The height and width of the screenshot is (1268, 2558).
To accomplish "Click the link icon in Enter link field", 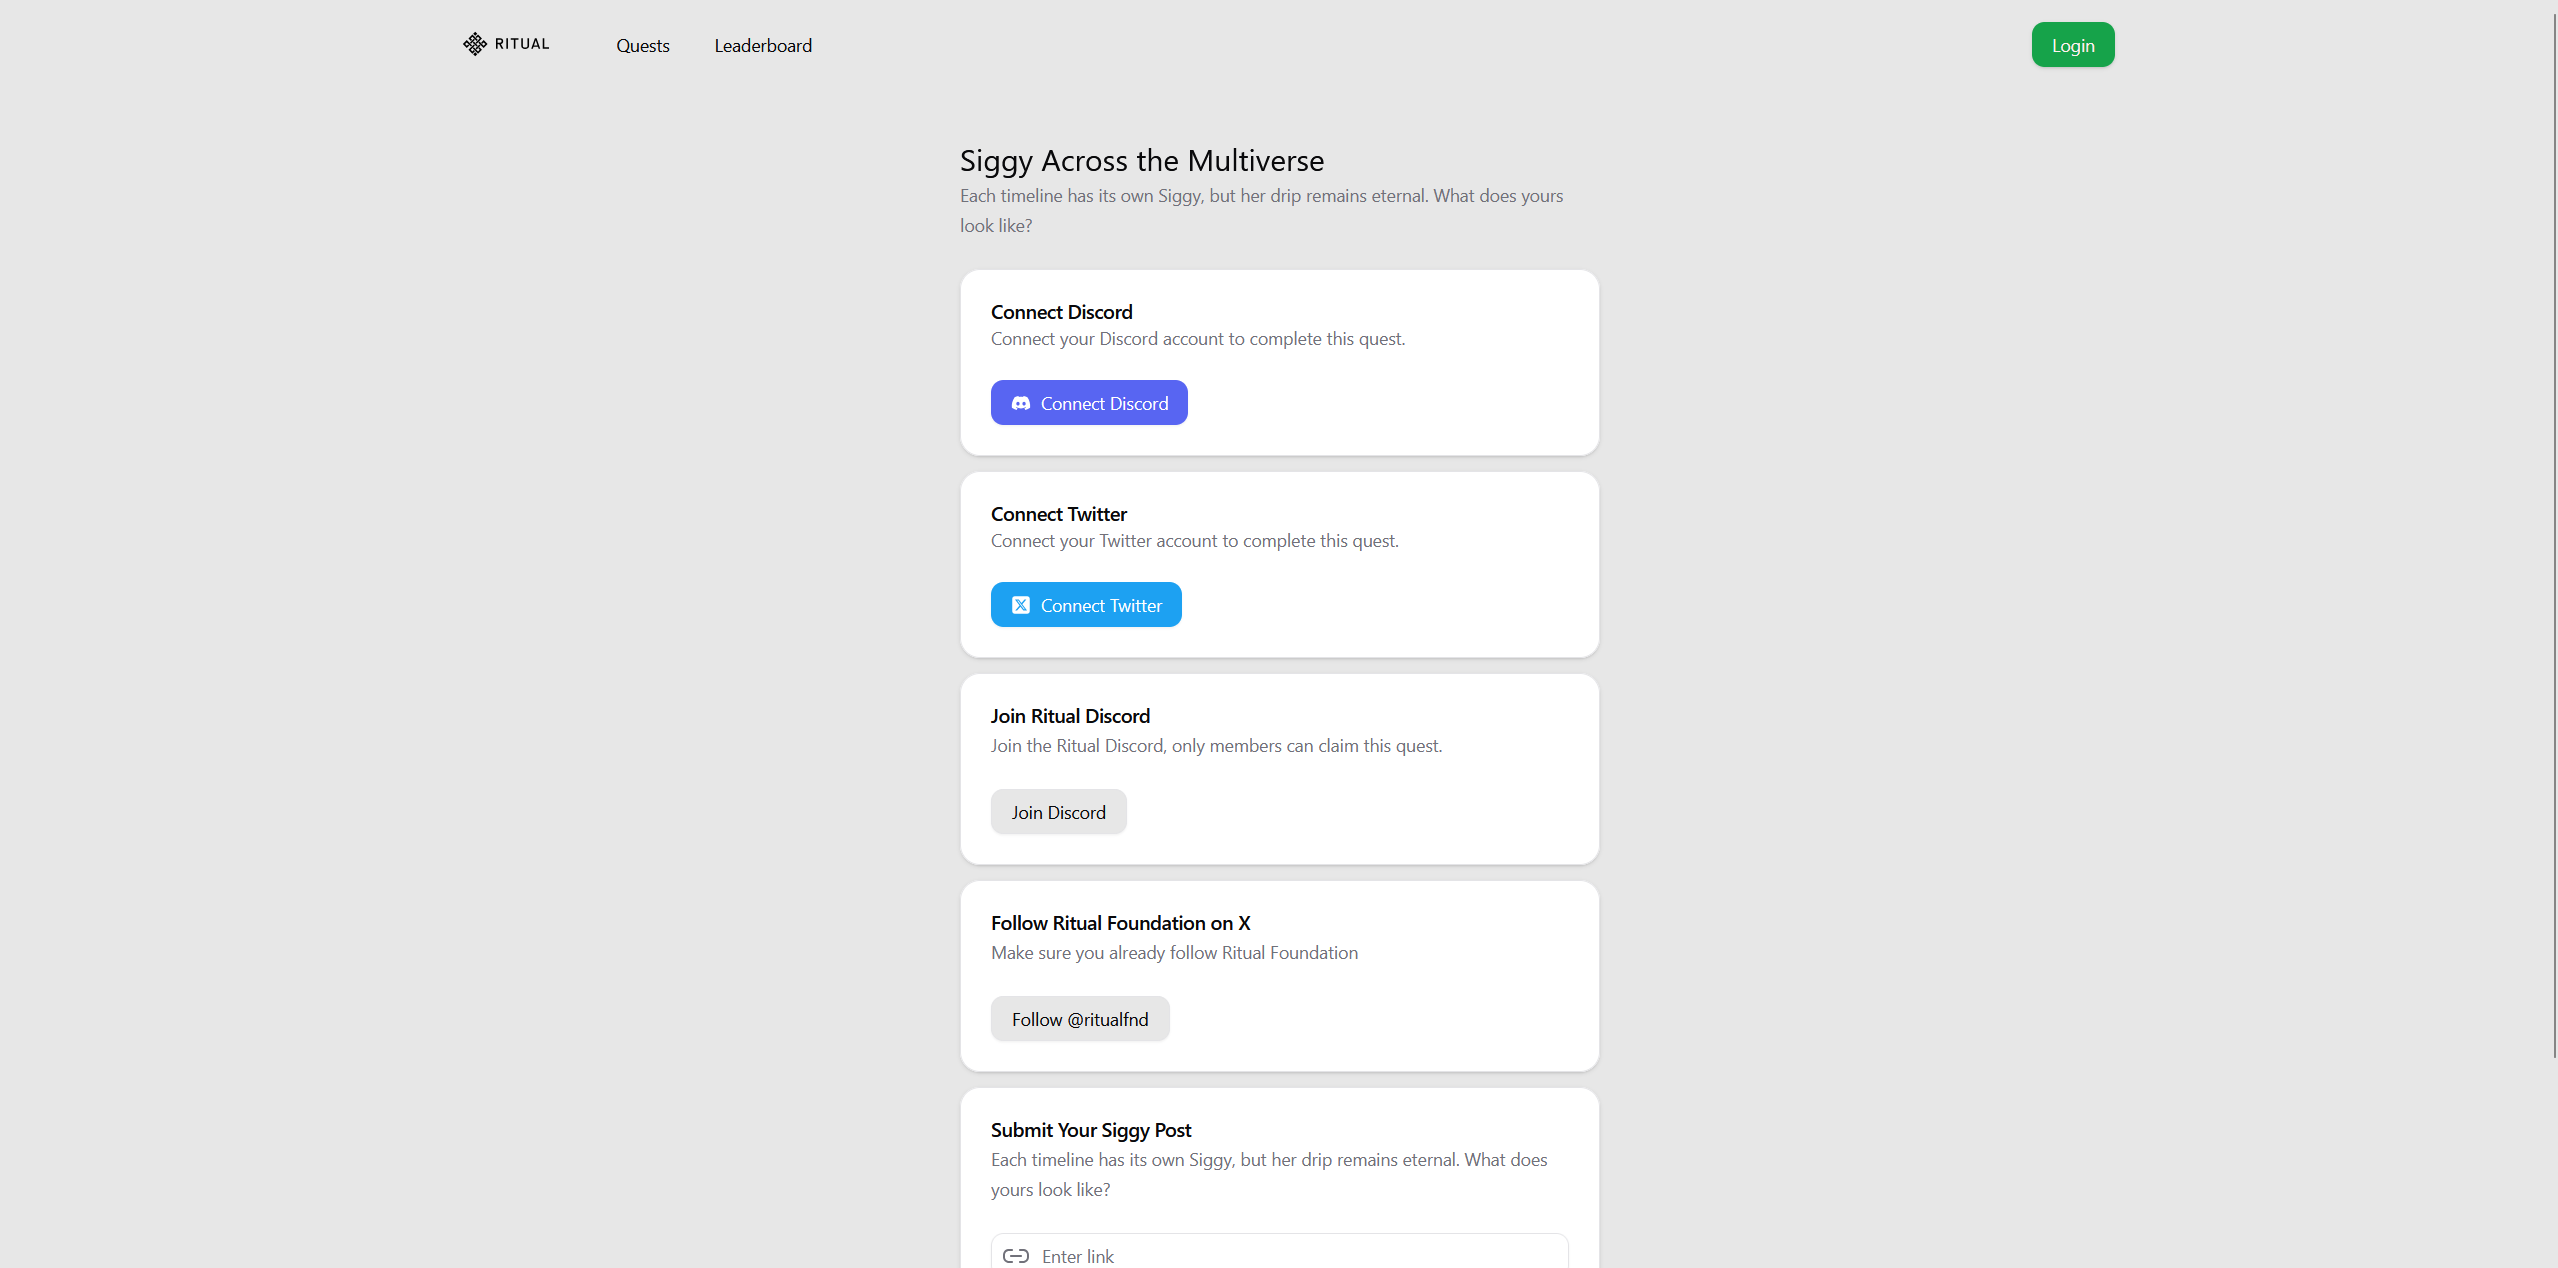I will 1016,1256.
